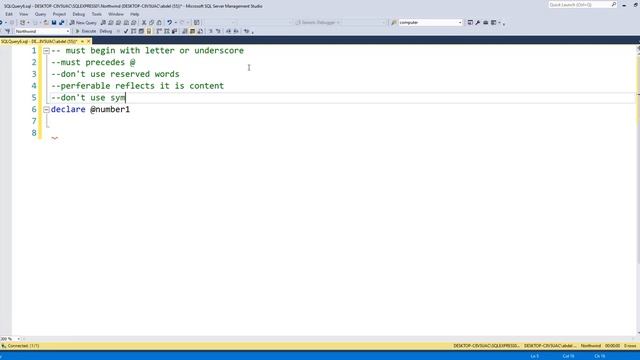Select Results to Text icon
The image size is (640, 360).
184,31
